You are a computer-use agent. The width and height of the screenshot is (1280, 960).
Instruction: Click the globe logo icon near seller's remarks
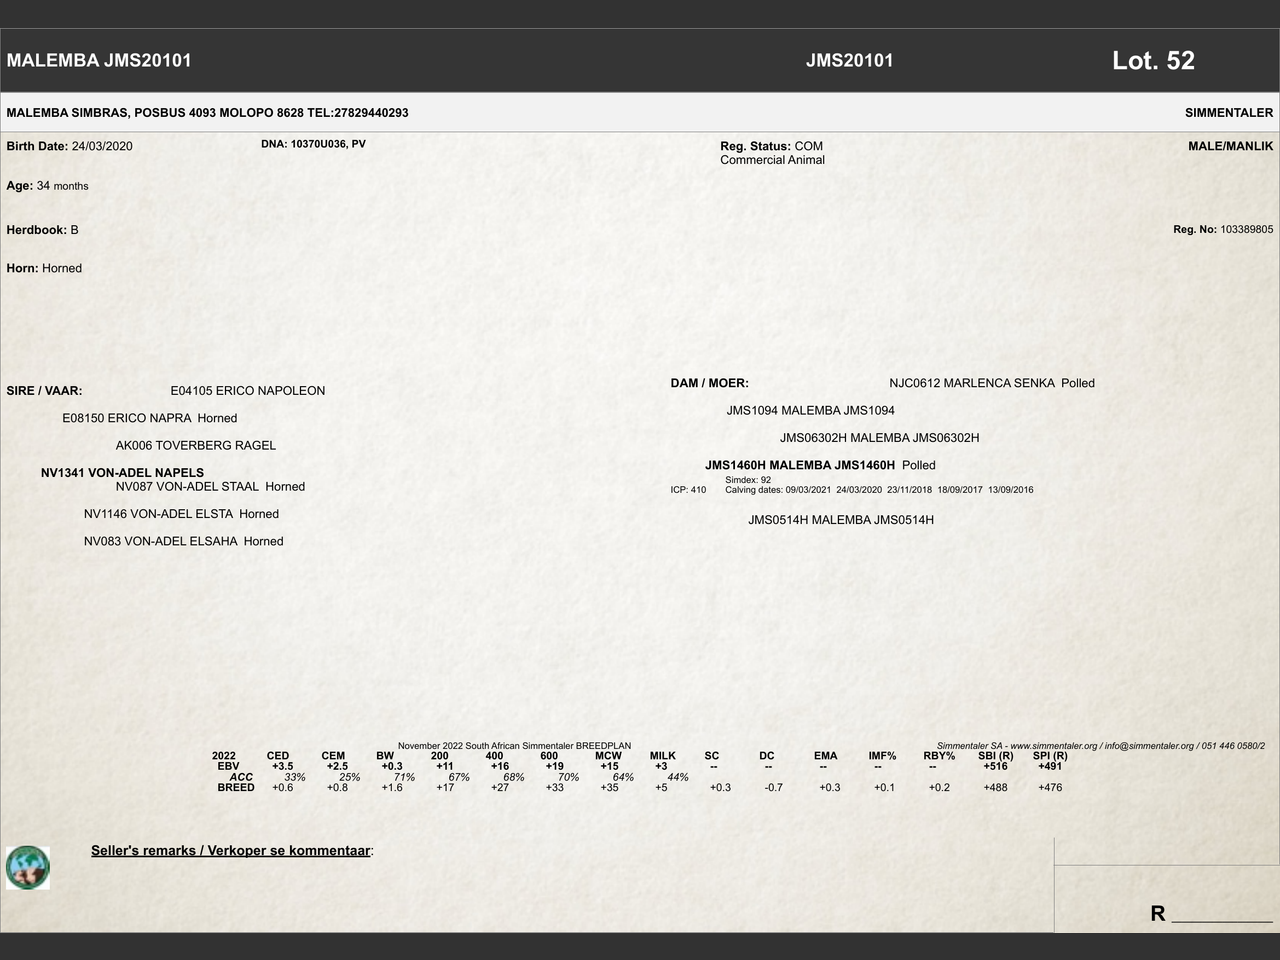tap(28, 867)
